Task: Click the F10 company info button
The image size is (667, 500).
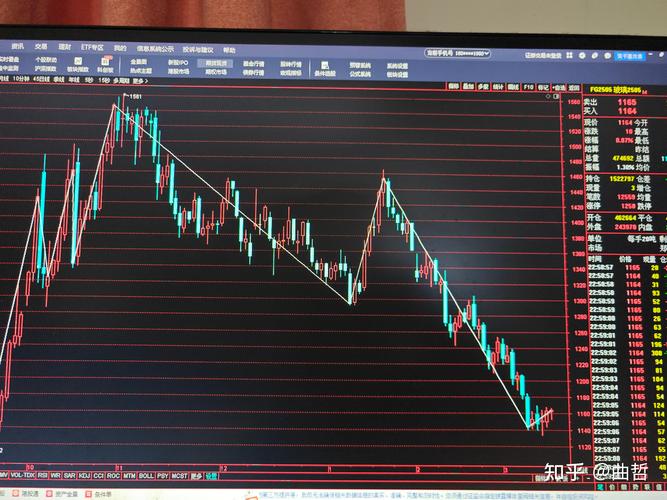Action: [x=527, y=87]
